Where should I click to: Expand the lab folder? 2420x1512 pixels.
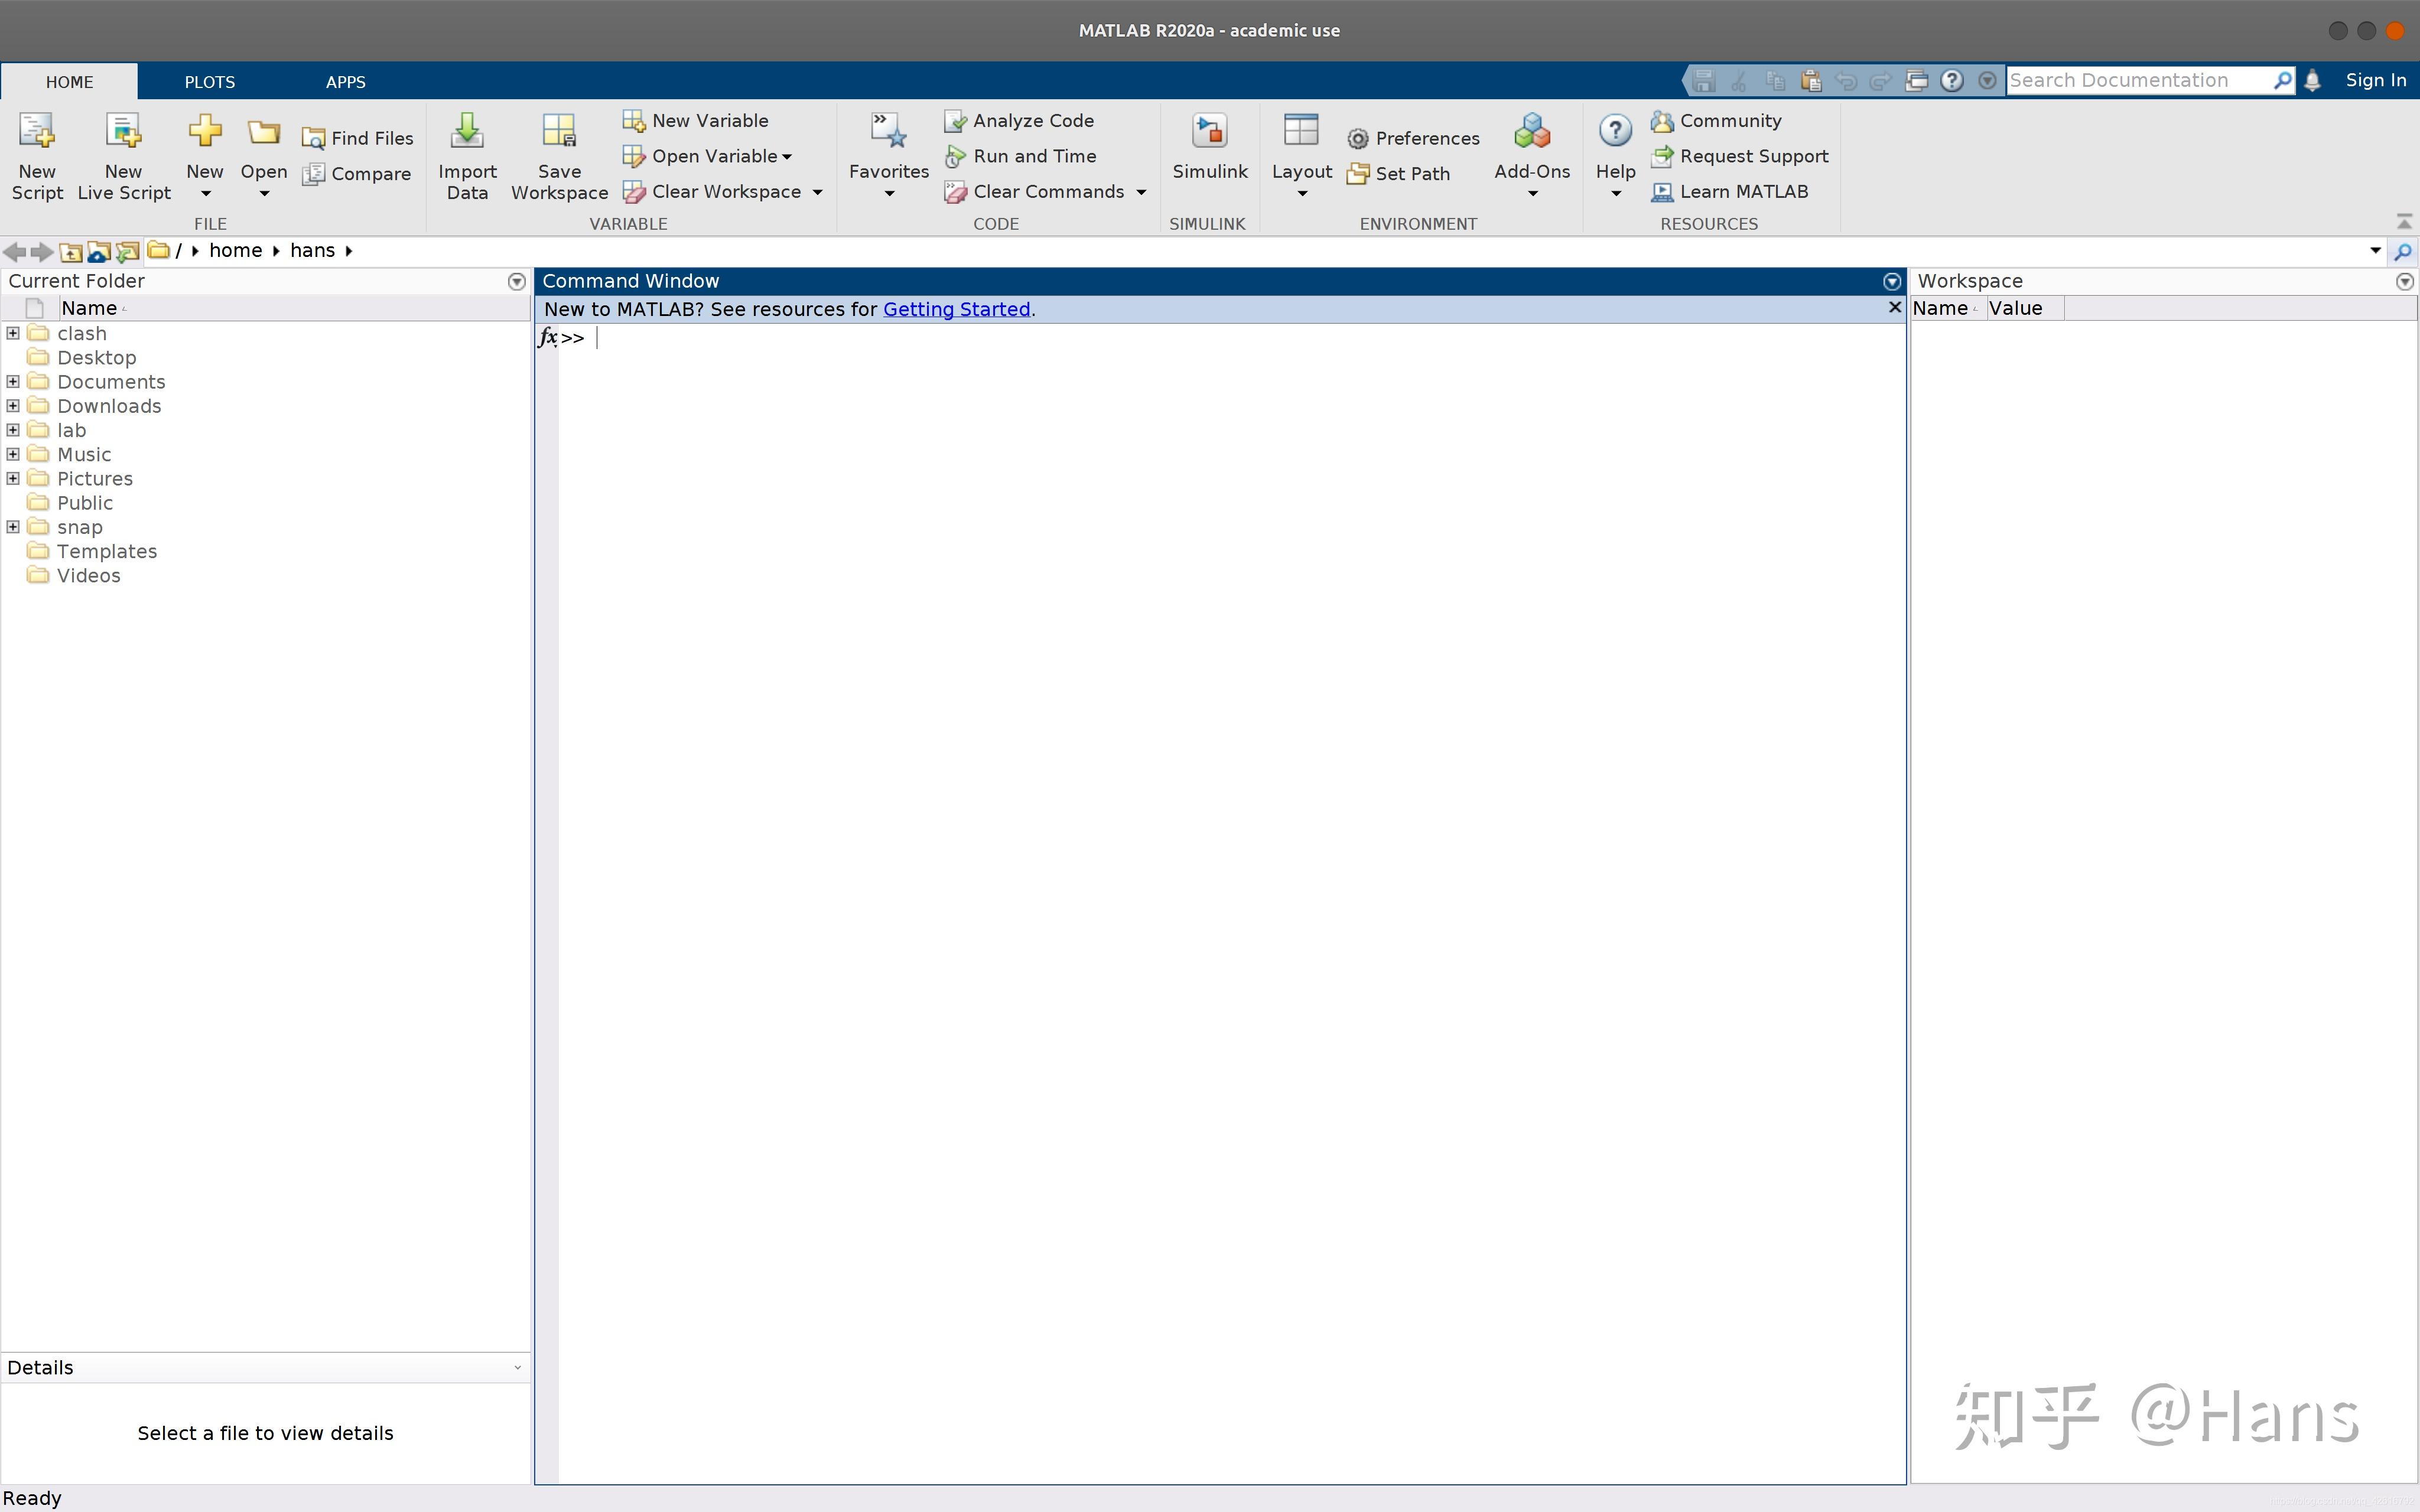click(x=13, y=430)
